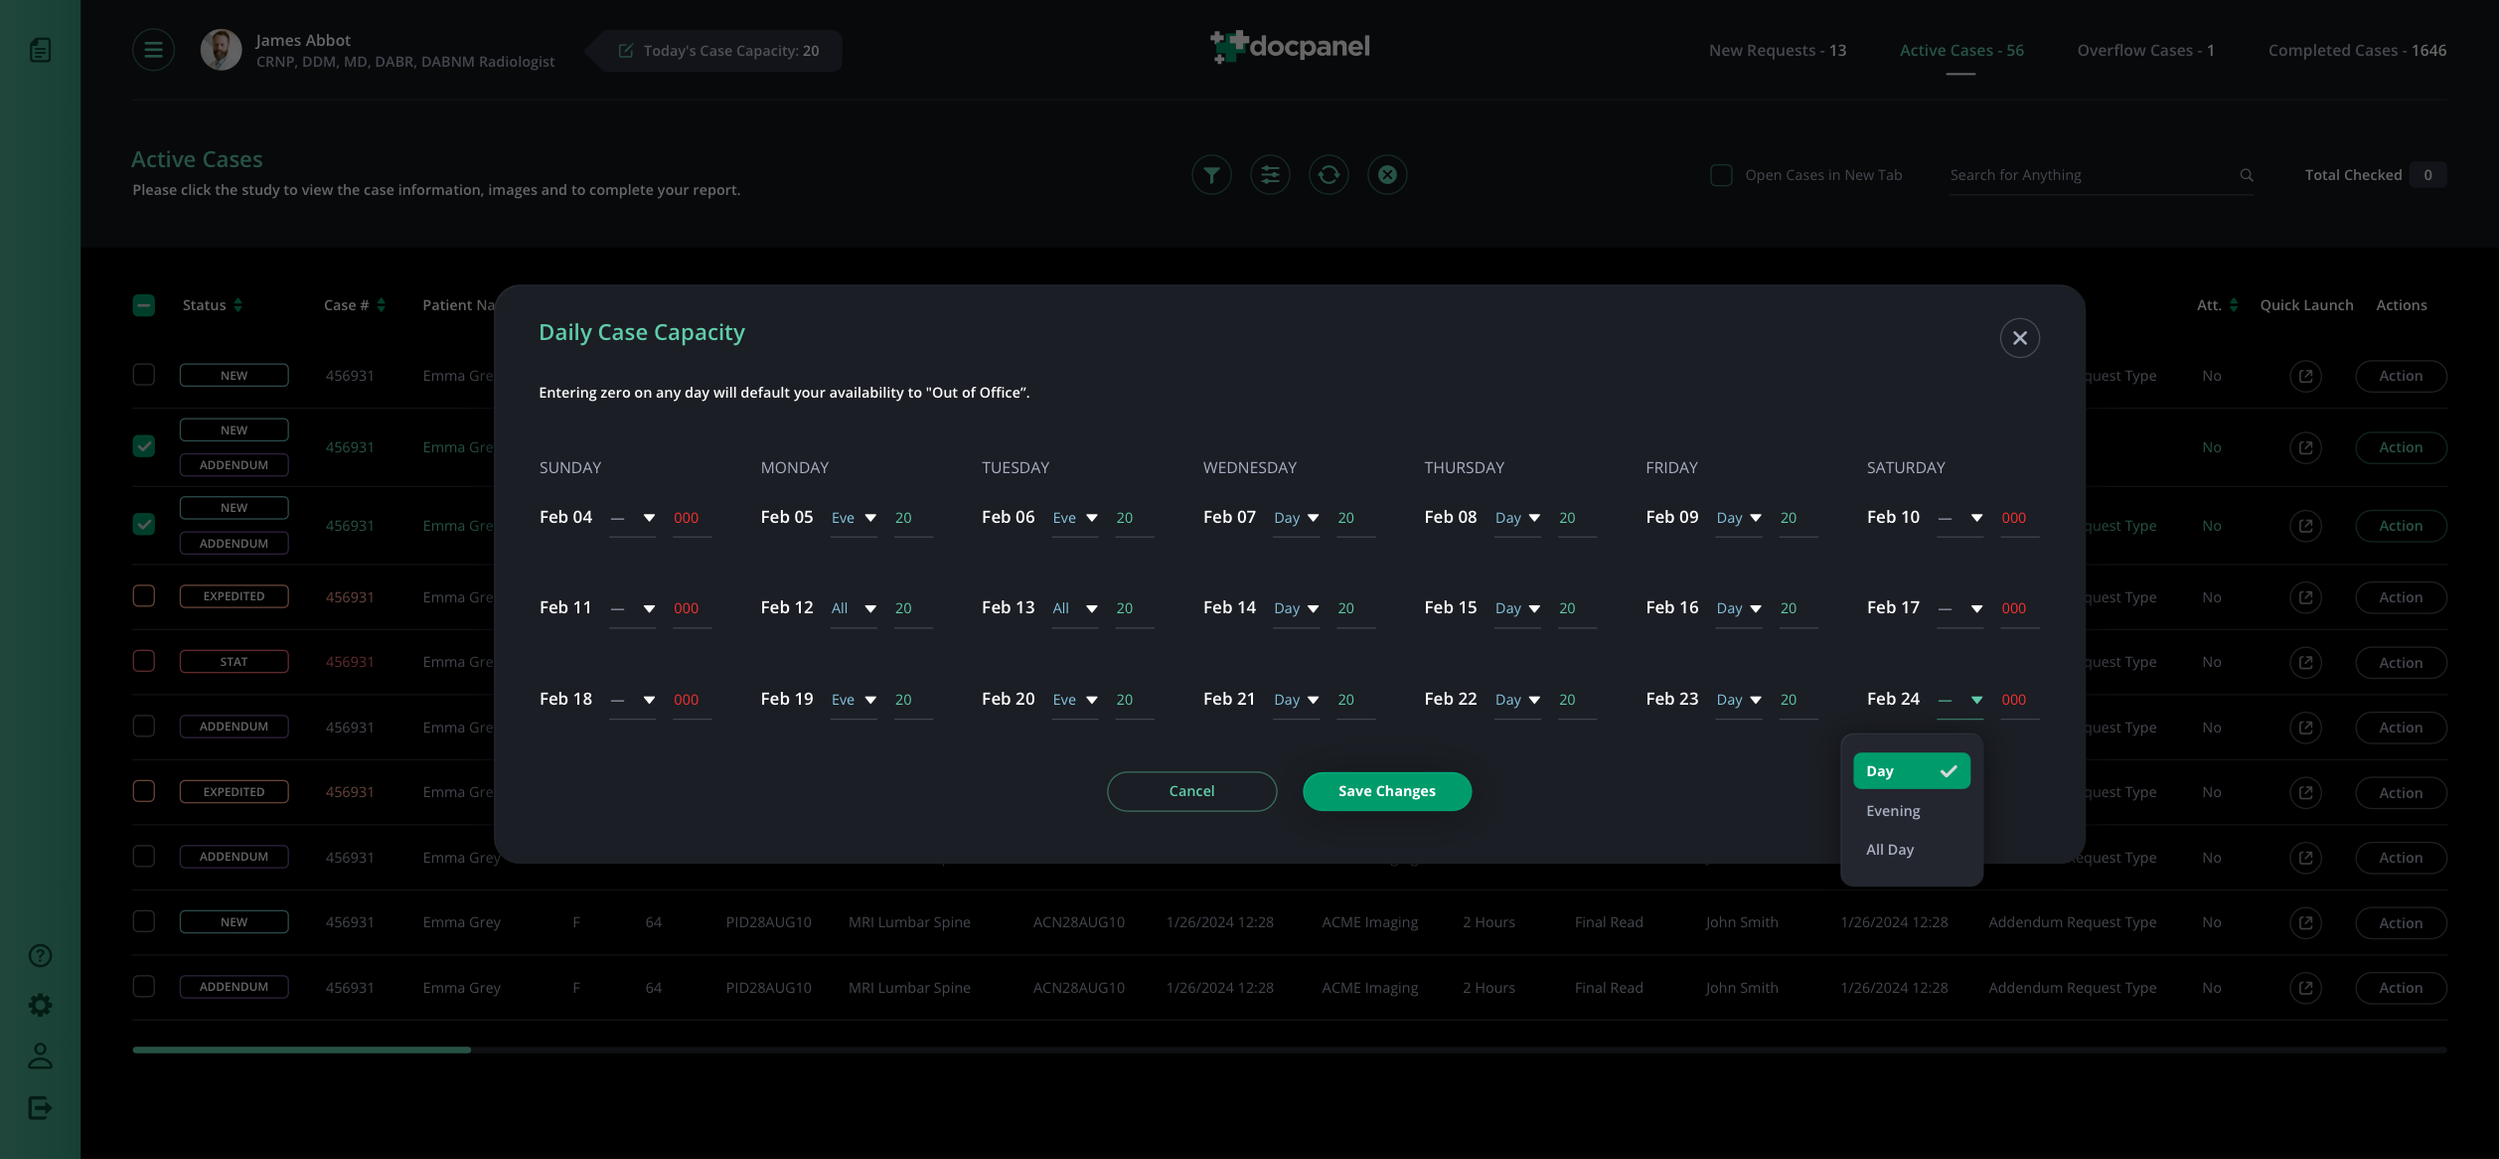This screenshot has width=2500, height=1159.
Task: Enable Open Cases in New Tab checkbox
Action: [x=1721, y=175]
